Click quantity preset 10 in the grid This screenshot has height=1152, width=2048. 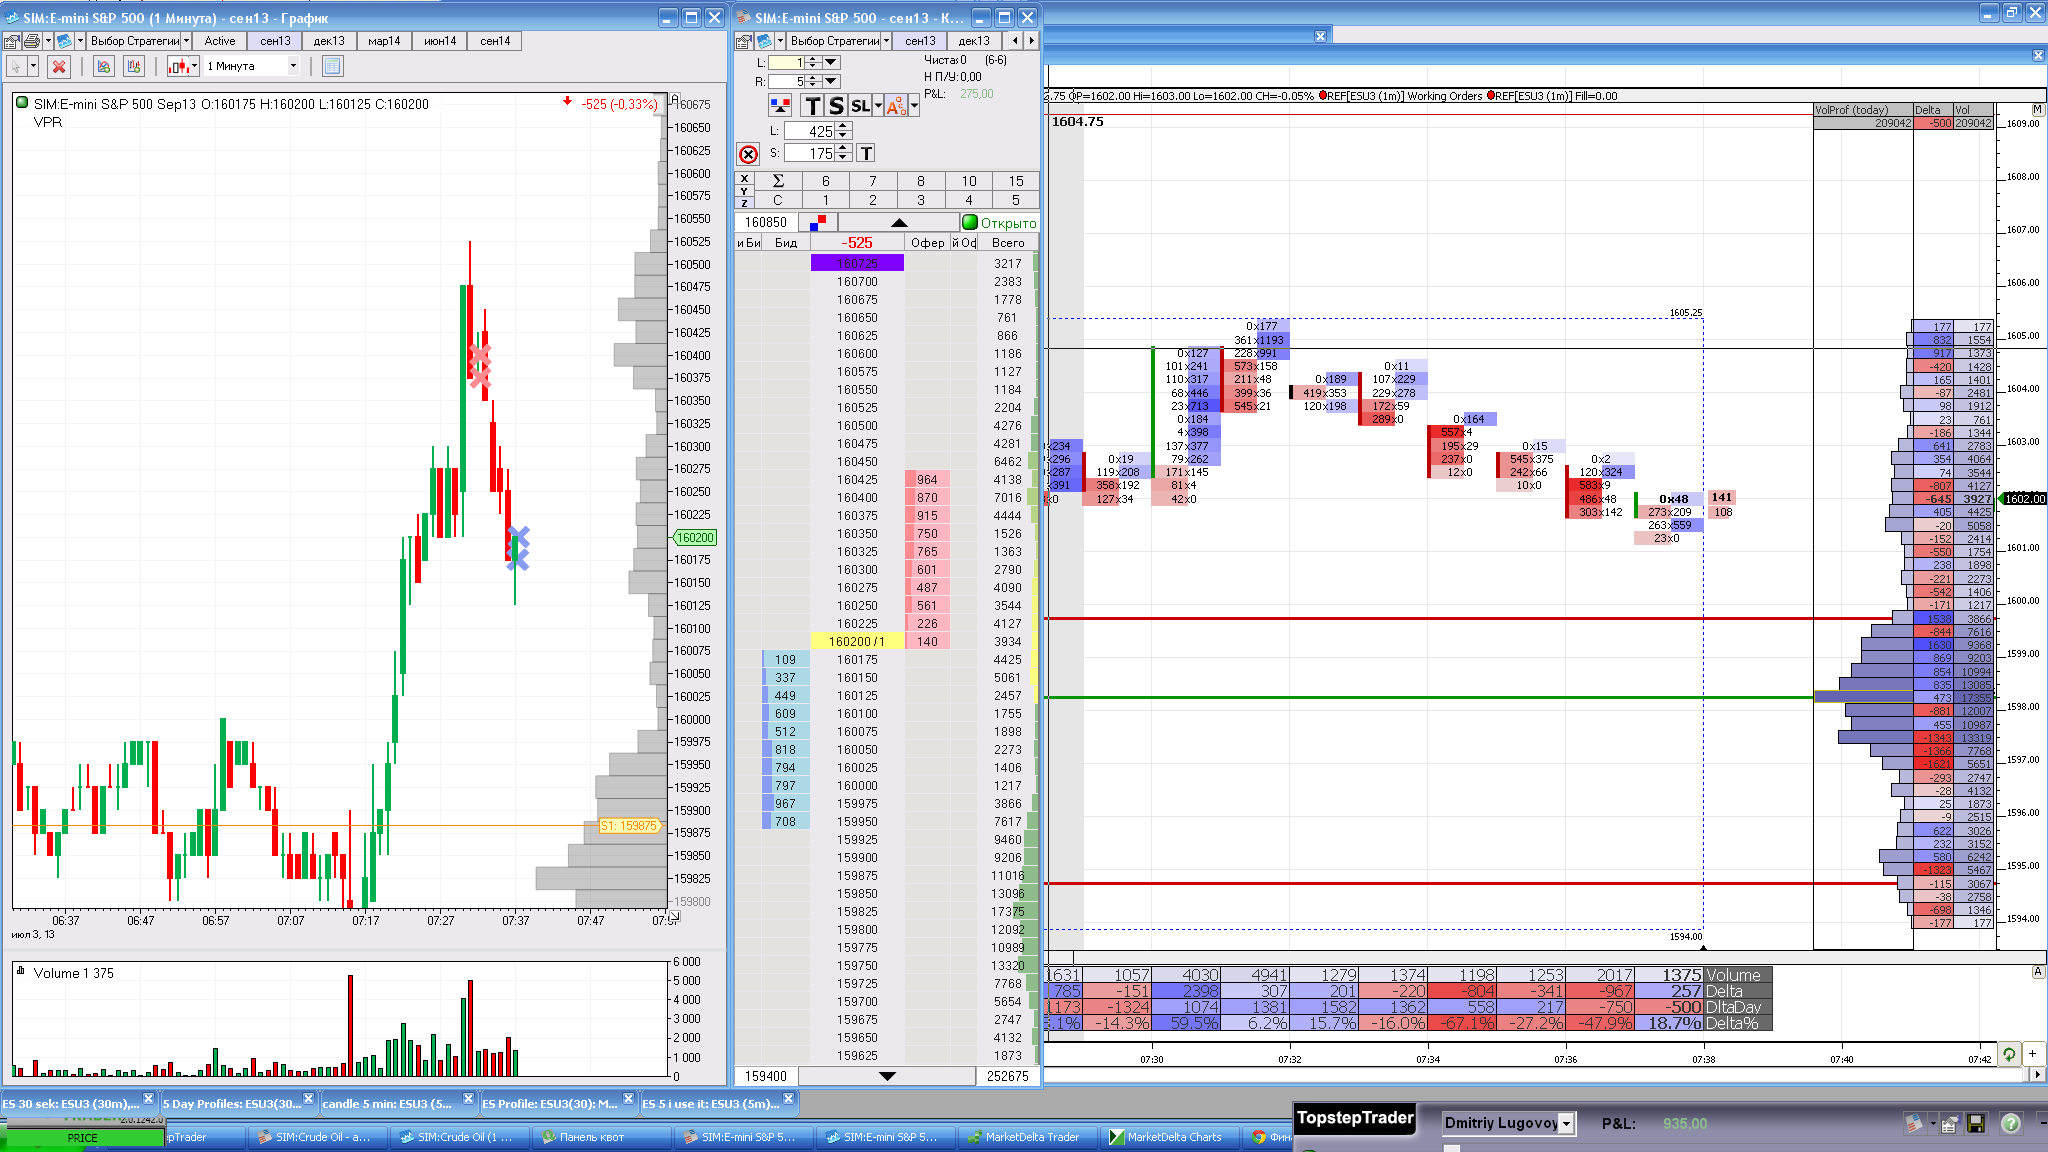pyautogui.click(x=969, y=181)
